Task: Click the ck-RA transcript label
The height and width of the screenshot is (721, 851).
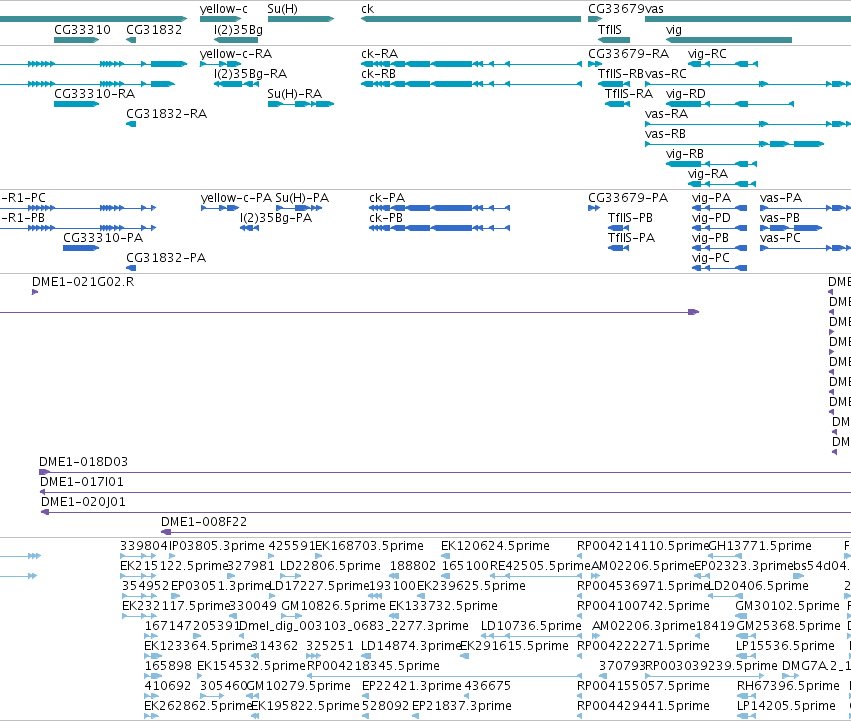Action: (379, 54)
